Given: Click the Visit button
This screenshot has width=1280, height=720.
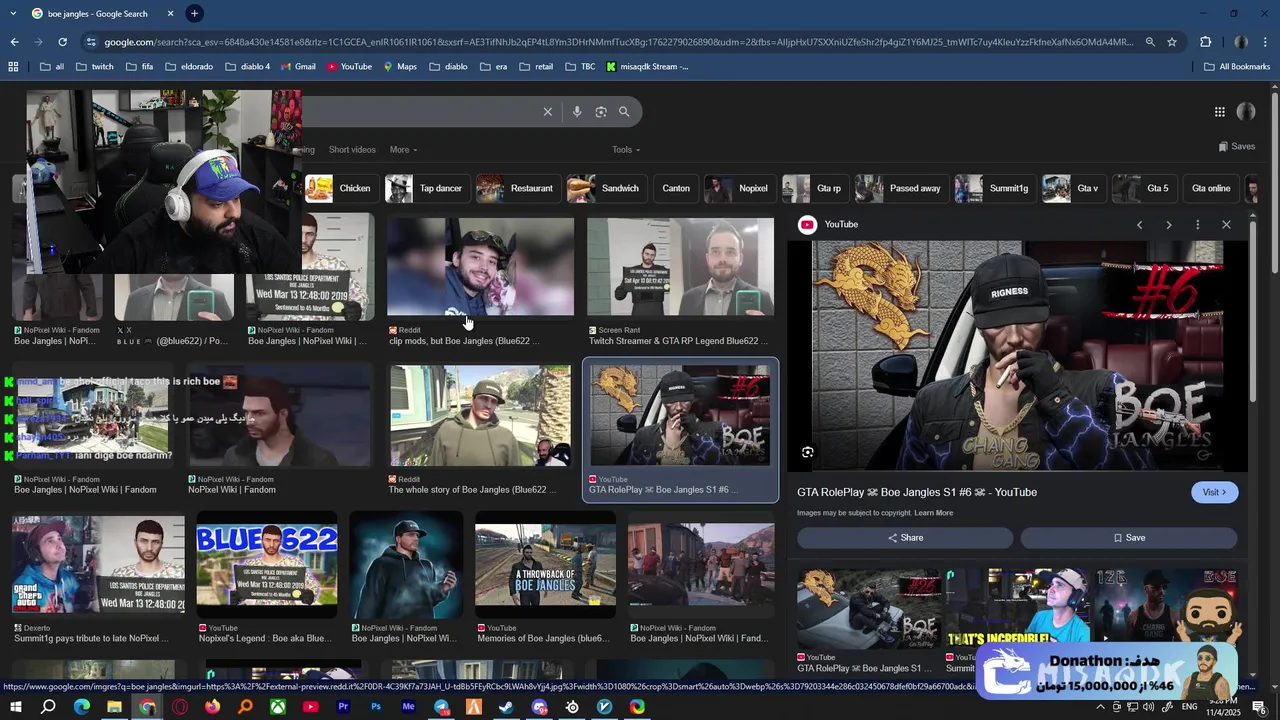Looking at the screenshot, I should (1214, 492).
